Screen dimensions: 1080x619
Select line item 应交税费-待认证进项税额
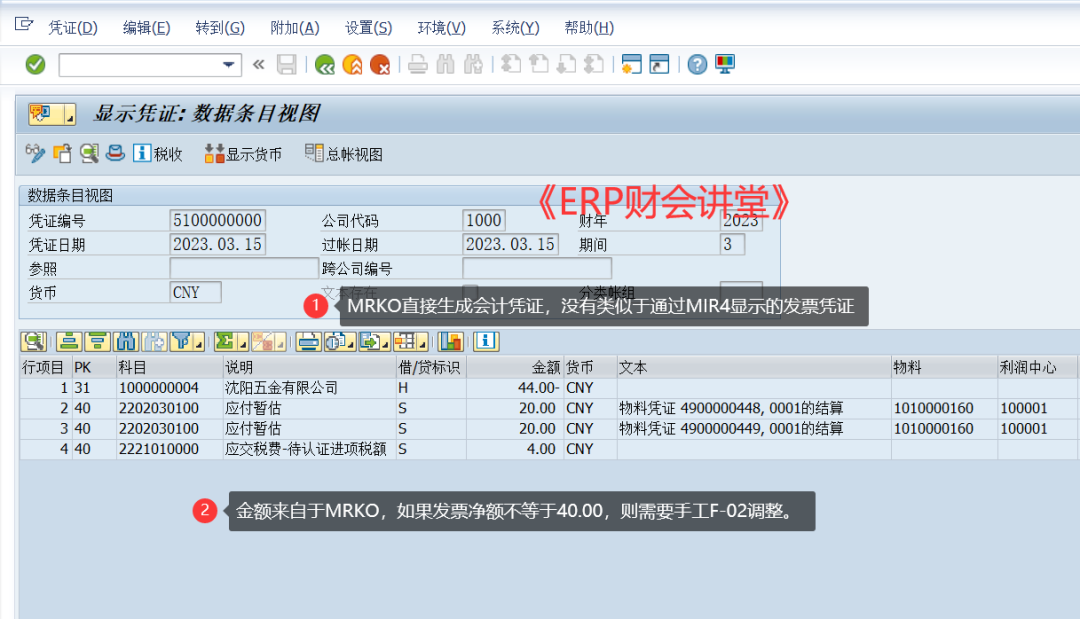tap(305, 449)
